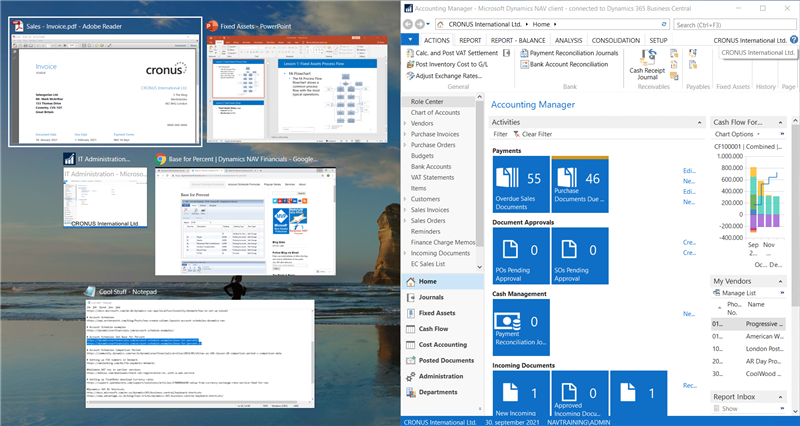Switch to the IT Administration window thumbnail

point(105,197)
